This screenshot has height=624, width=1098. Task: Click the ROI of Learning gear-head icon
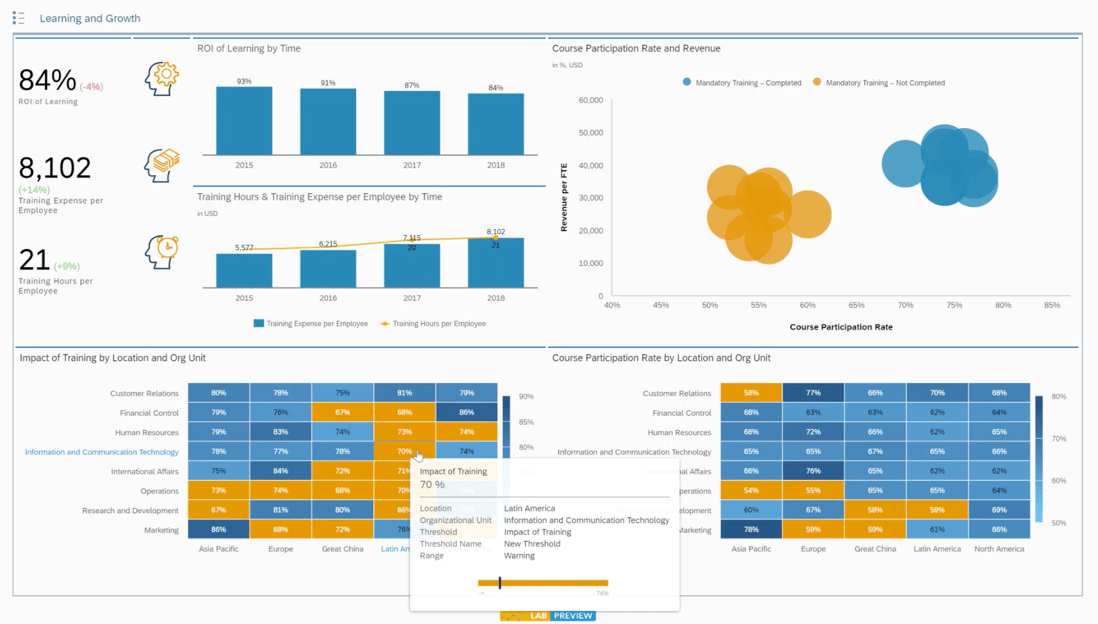[x=162, y=78]
